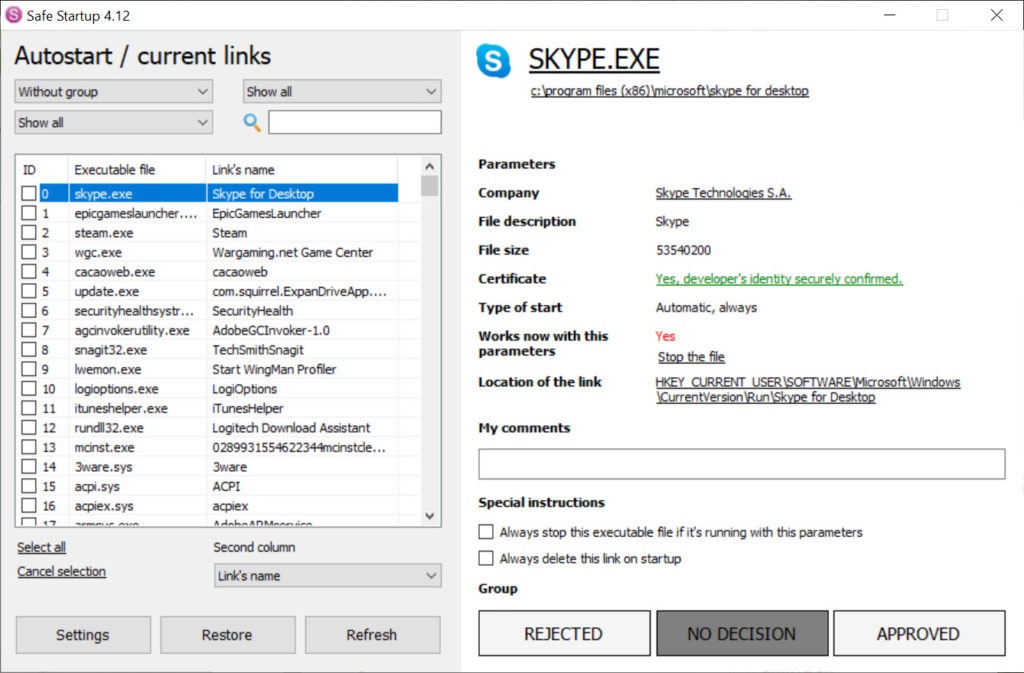
Task: Select the Logitech Download Assistant entry
Action: point(291,428)
